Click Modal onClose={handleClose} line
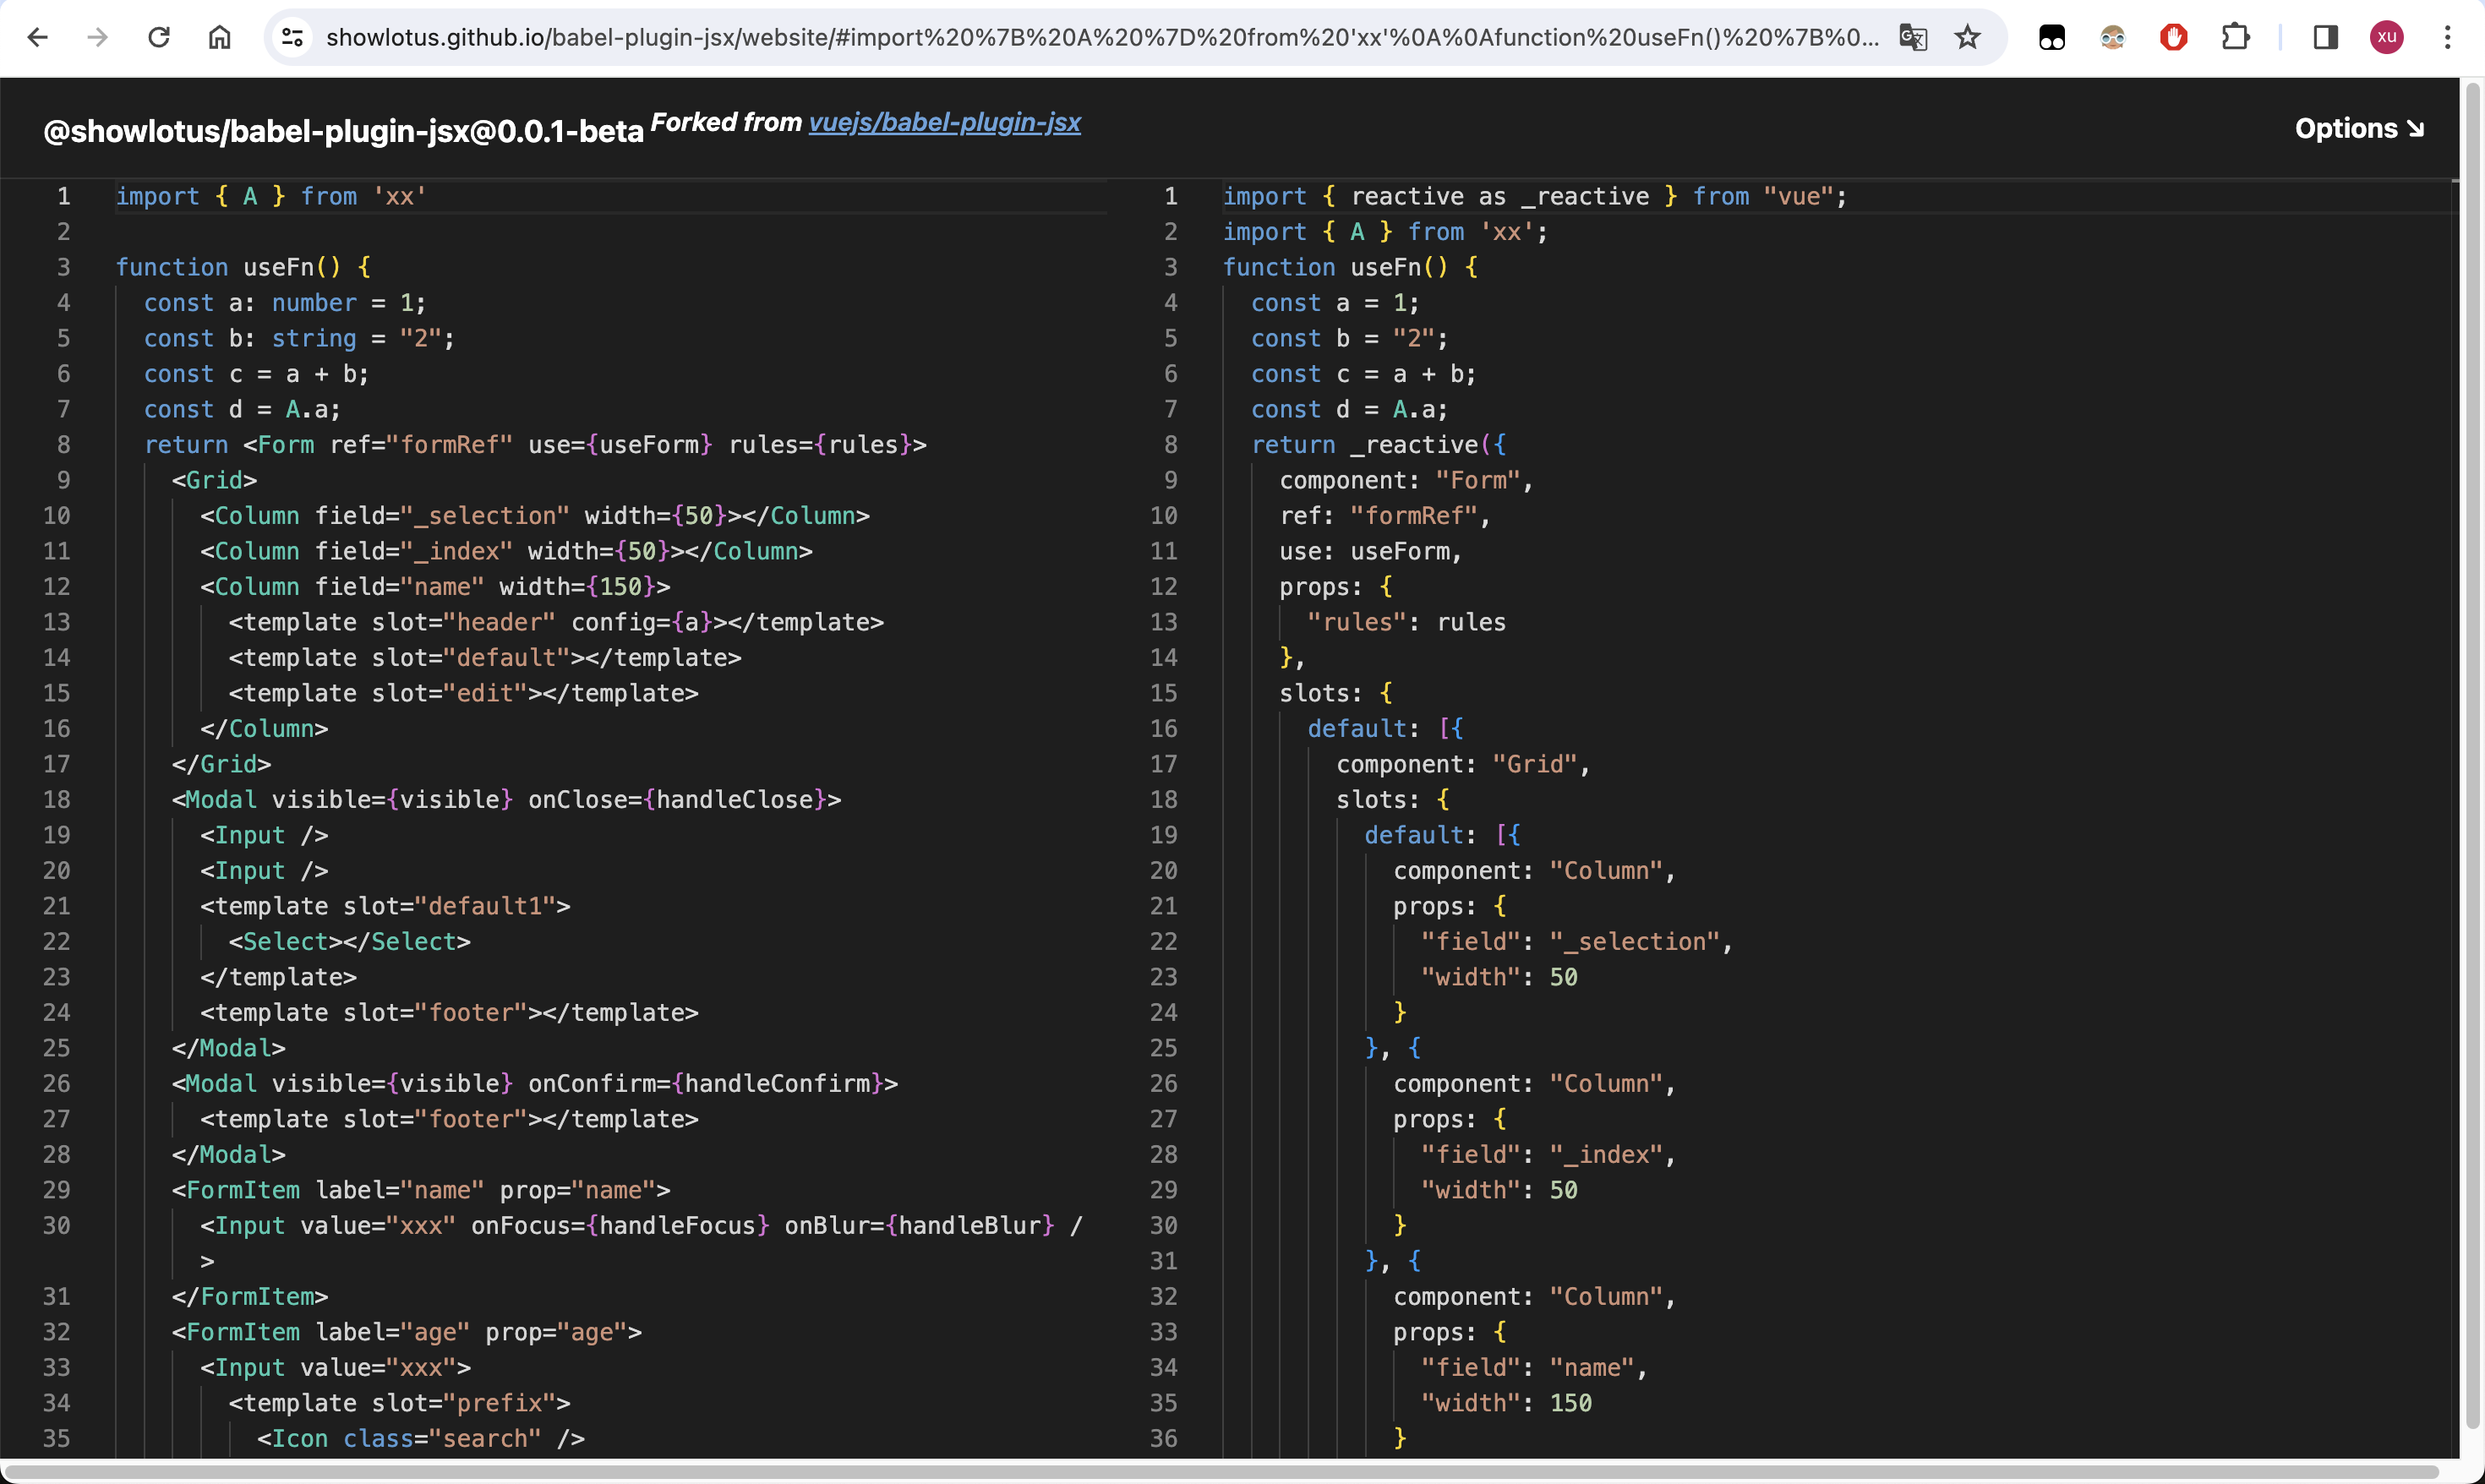This screenshot has width=2485, height=1484. [x=506, y=800]
